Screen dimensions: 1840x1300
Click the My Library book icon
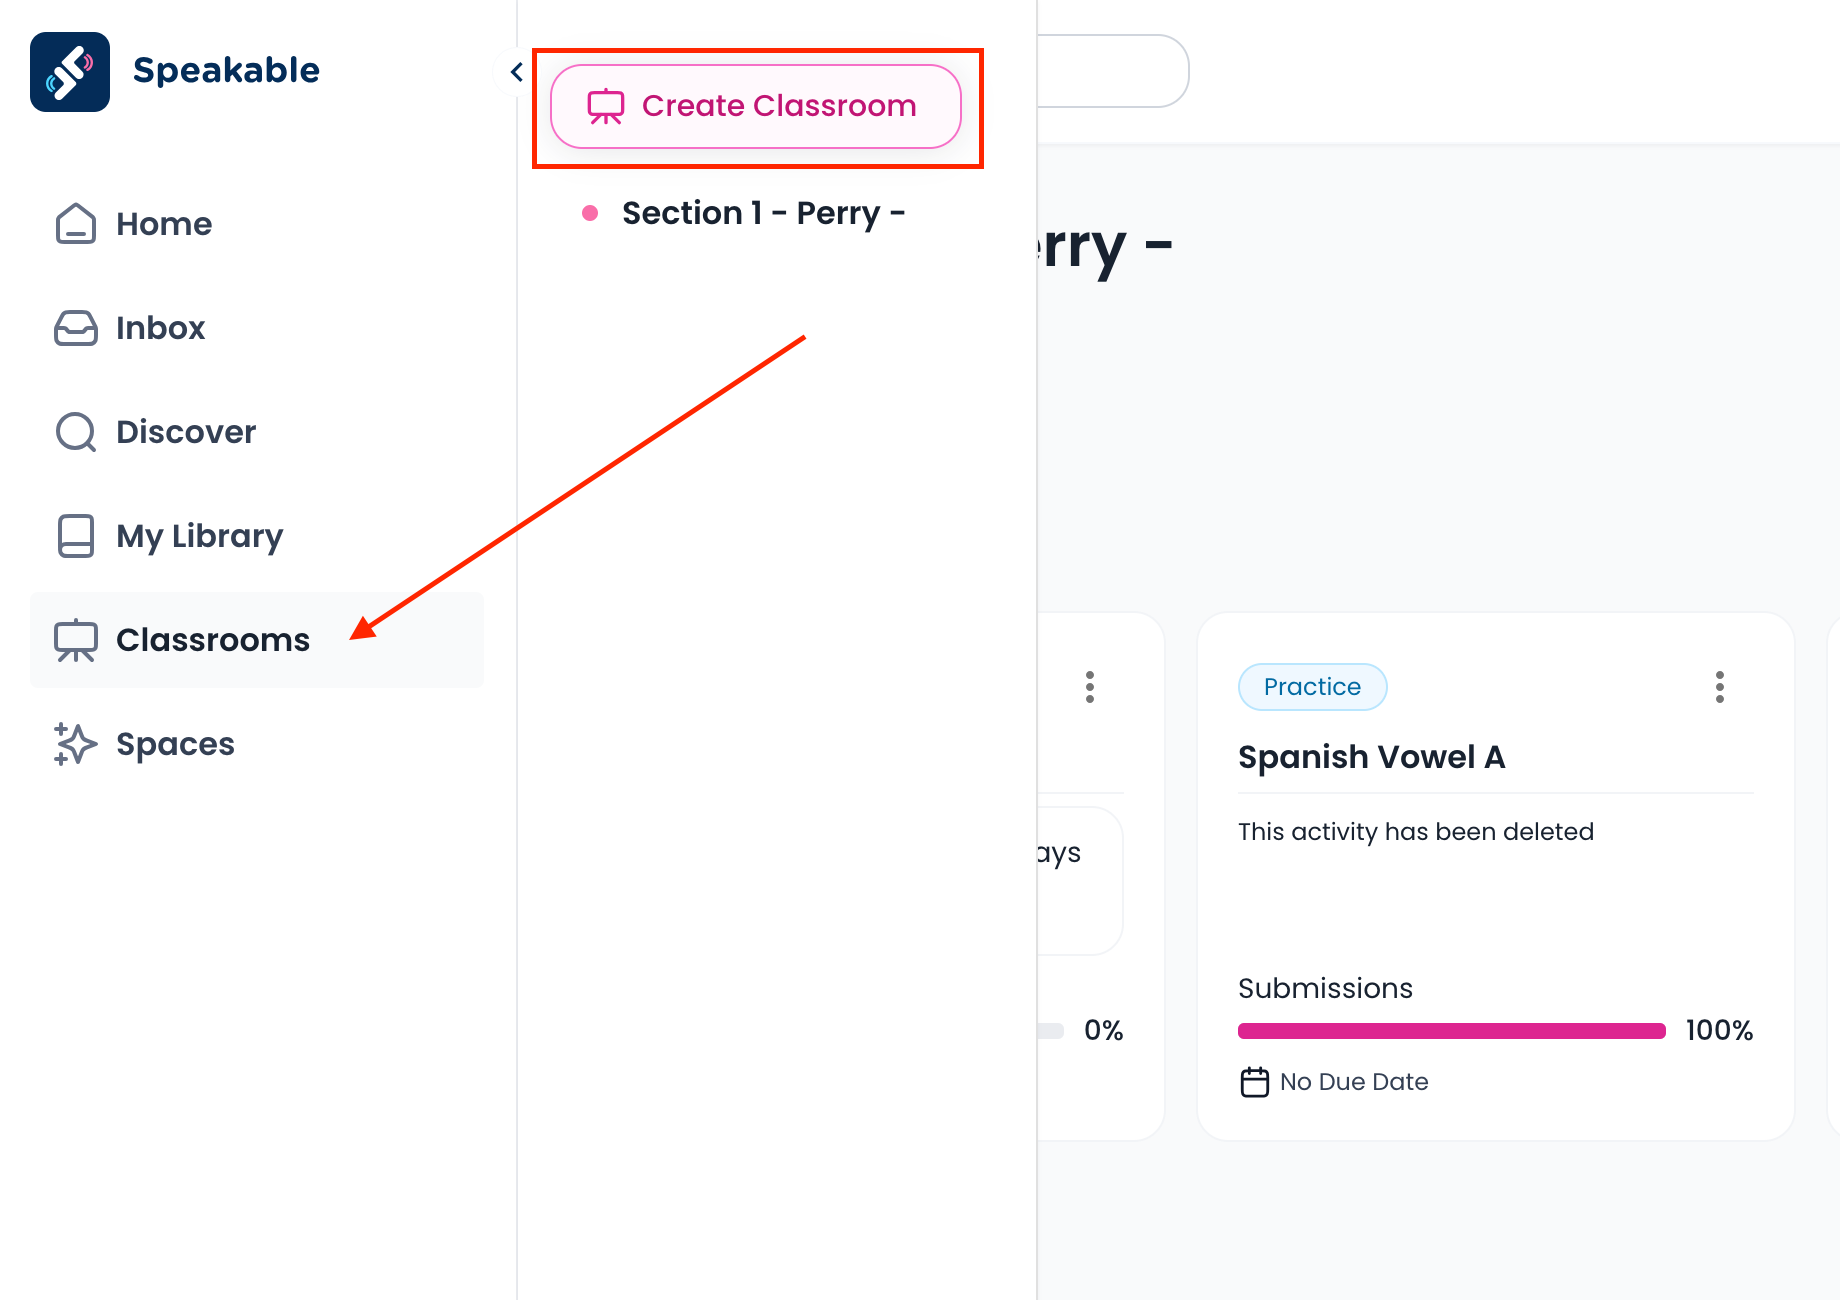coord(76,536)
